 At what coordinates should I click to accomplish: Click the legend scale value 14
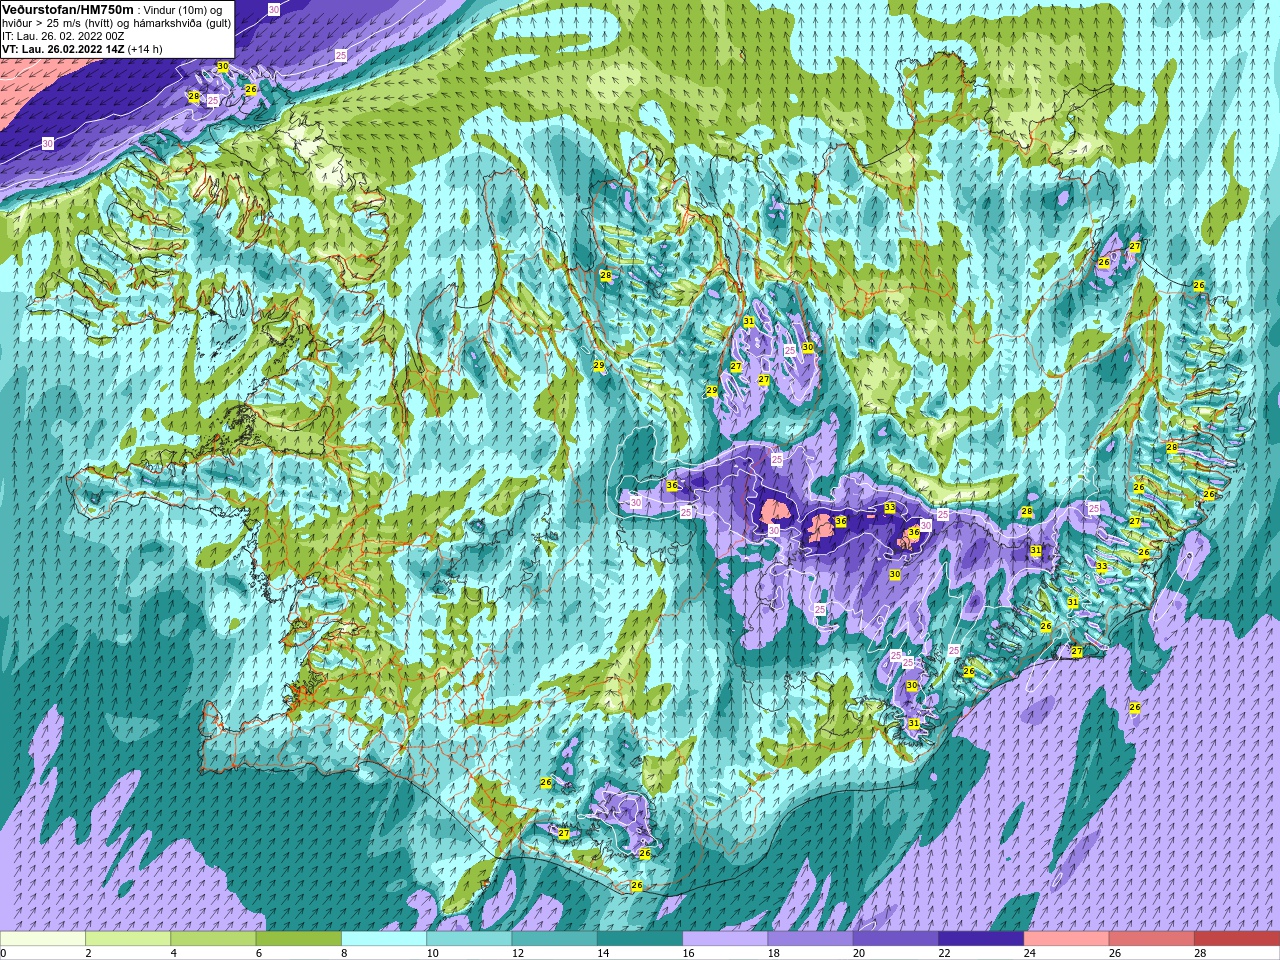604,953
